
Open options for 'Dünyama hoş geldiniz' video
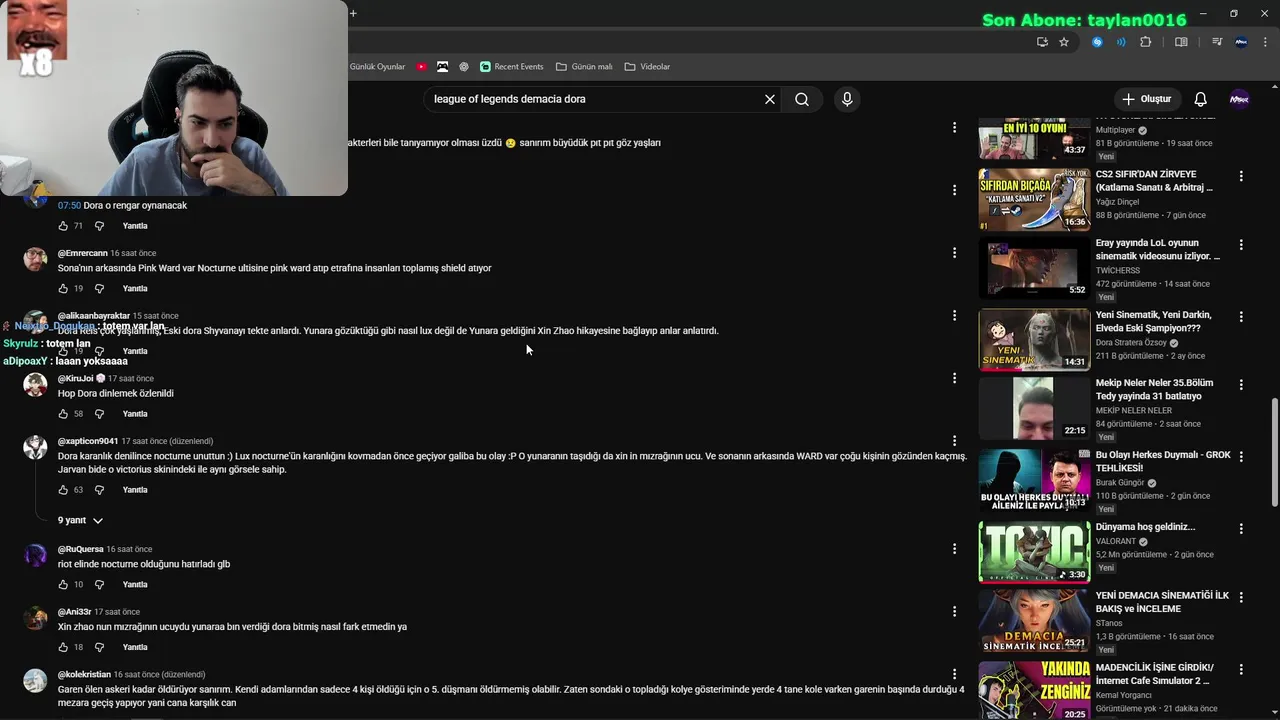[x=1241, y=528]
